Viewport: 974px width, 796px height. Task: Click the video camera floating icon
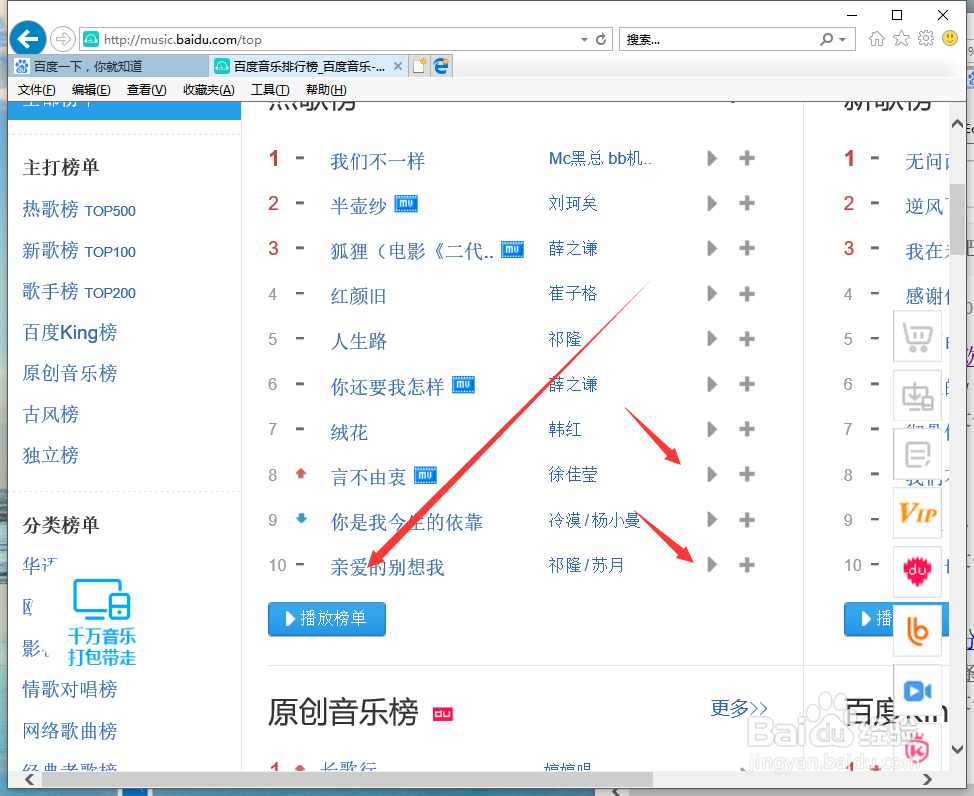pyautogui.click(x=917, y=690)
